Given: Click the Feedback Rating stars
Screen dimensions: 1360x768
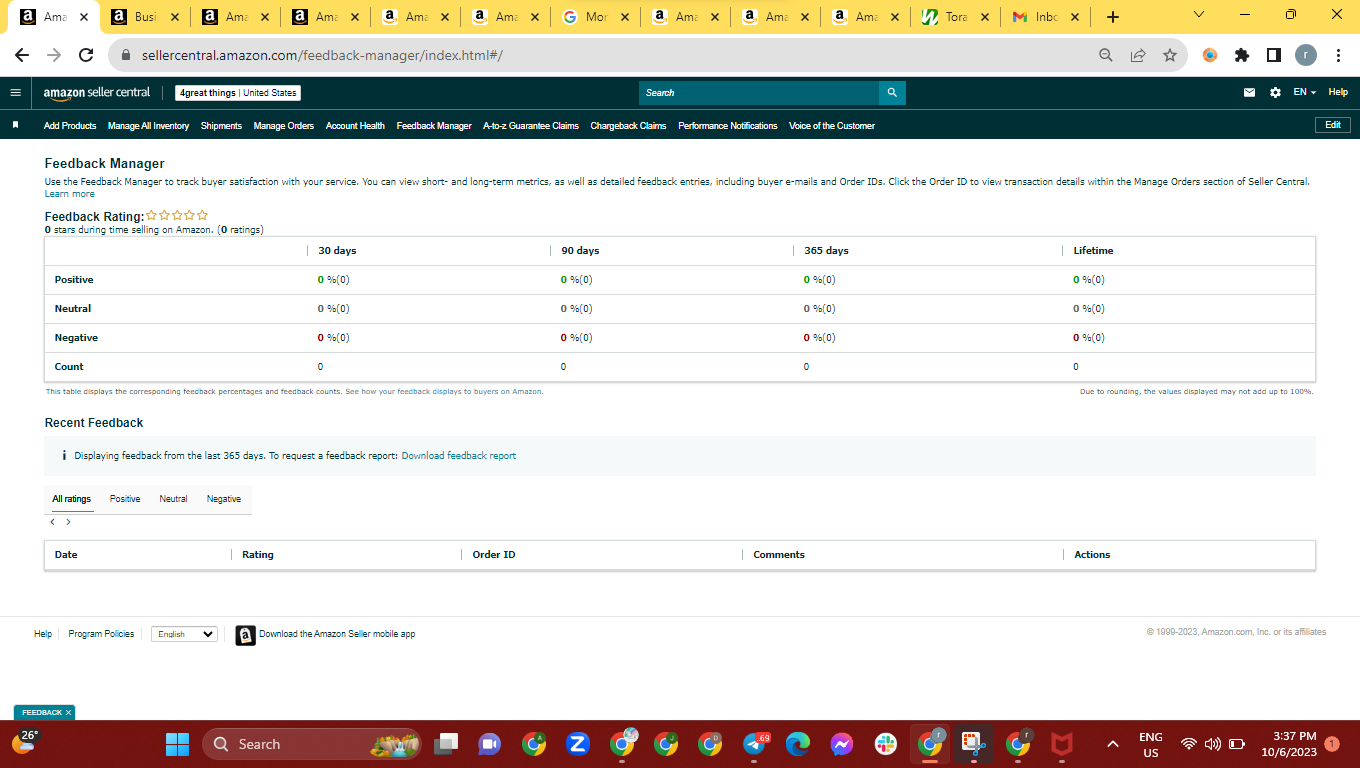Looking at the screenshot, I should pos(177,215).
